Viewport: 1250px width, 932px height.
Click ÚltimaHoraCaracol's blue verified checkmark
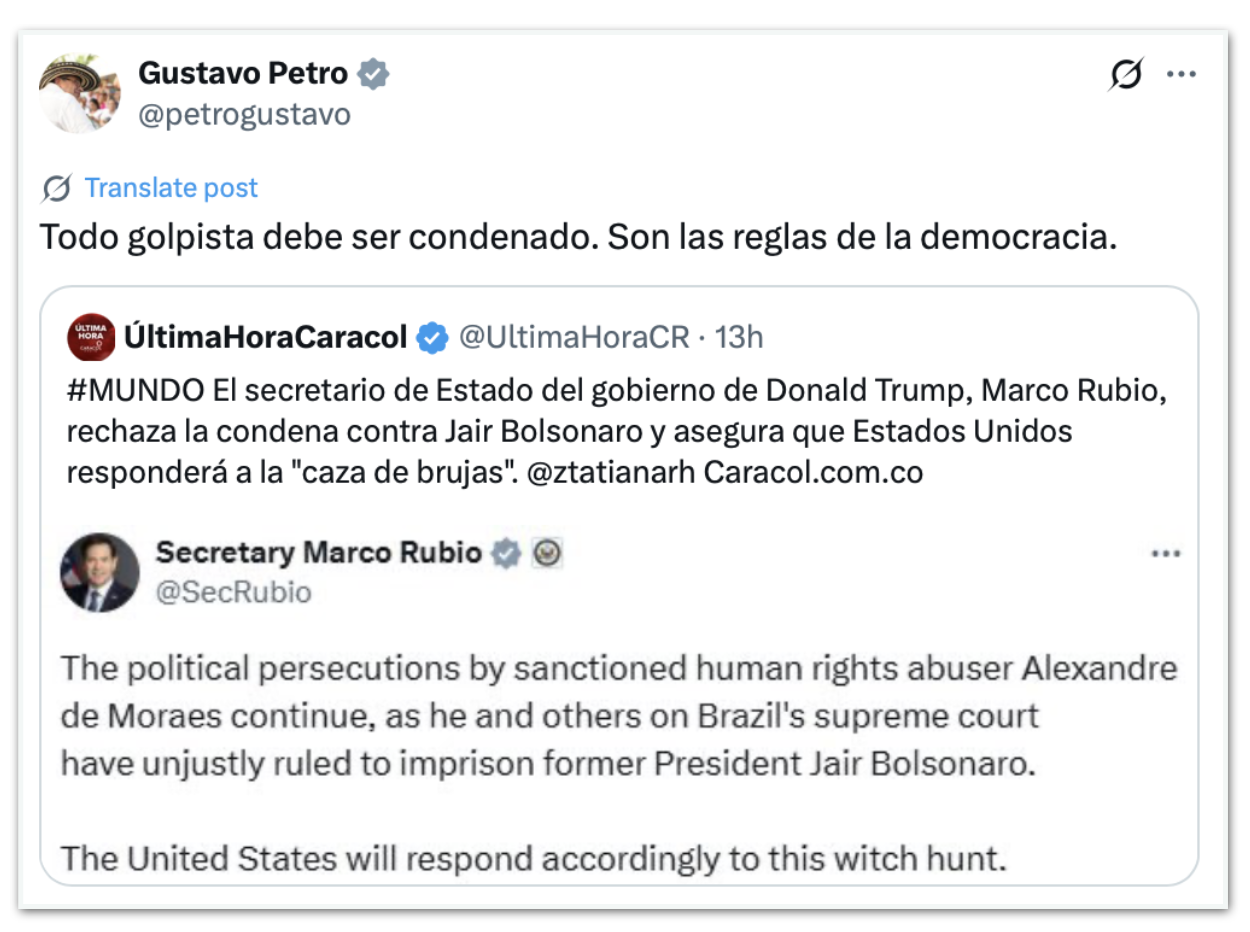432,338
